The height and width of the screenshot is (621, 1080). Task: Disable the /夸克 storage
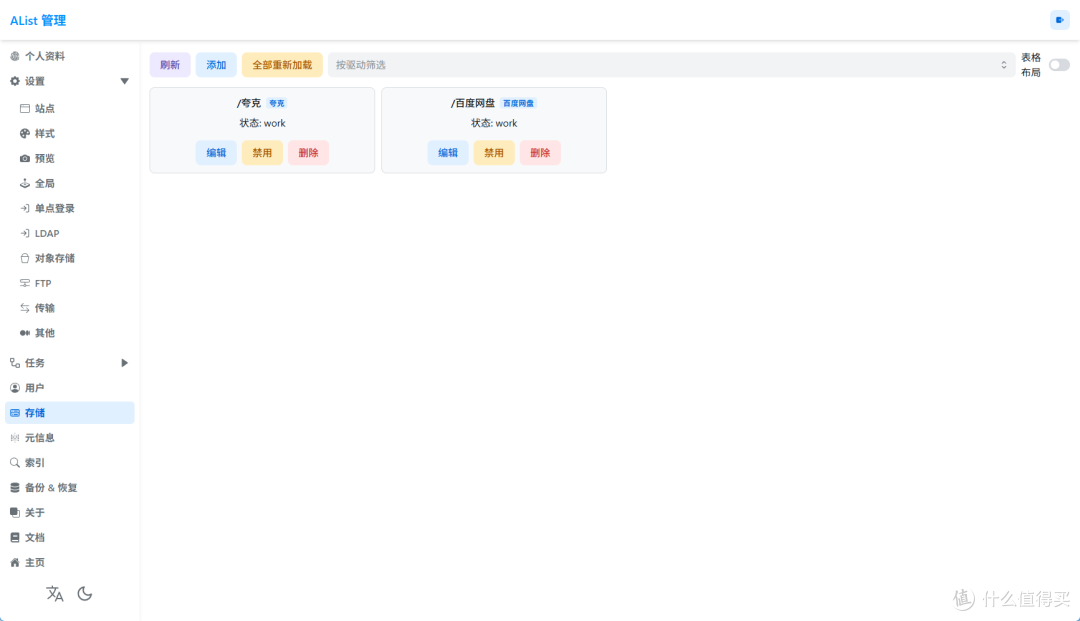(x=262, y=153)
